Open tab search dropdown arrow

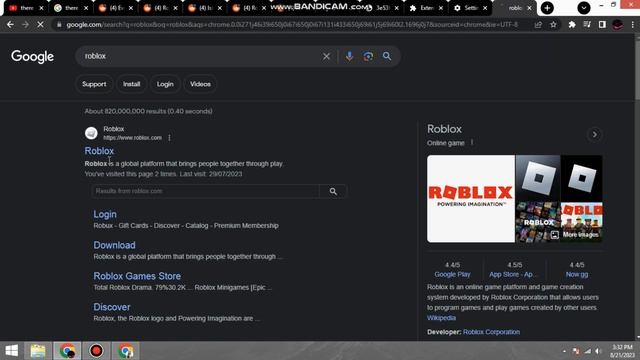coord(584,8)
